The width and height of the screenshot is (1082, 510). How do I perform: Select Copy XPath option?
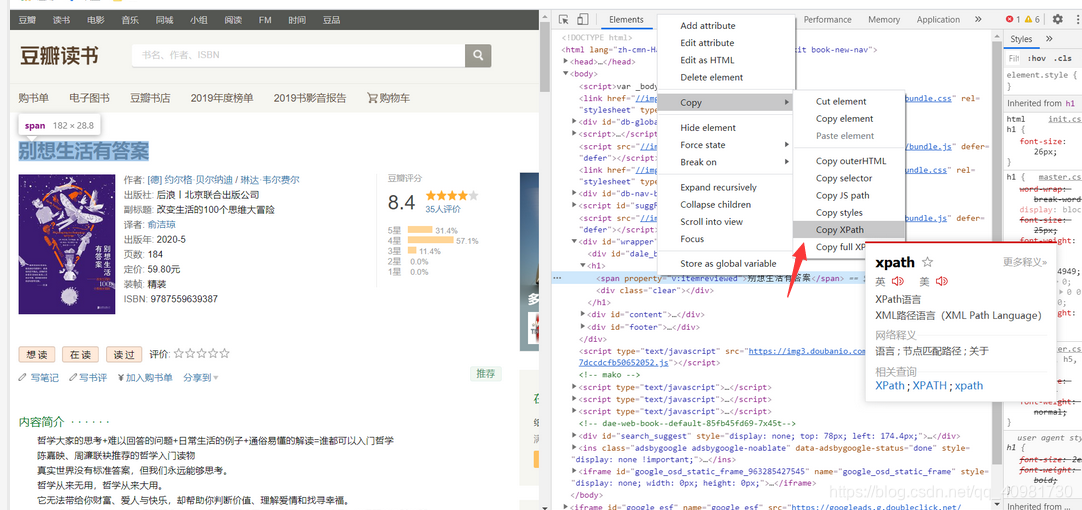tap(849, 230)
